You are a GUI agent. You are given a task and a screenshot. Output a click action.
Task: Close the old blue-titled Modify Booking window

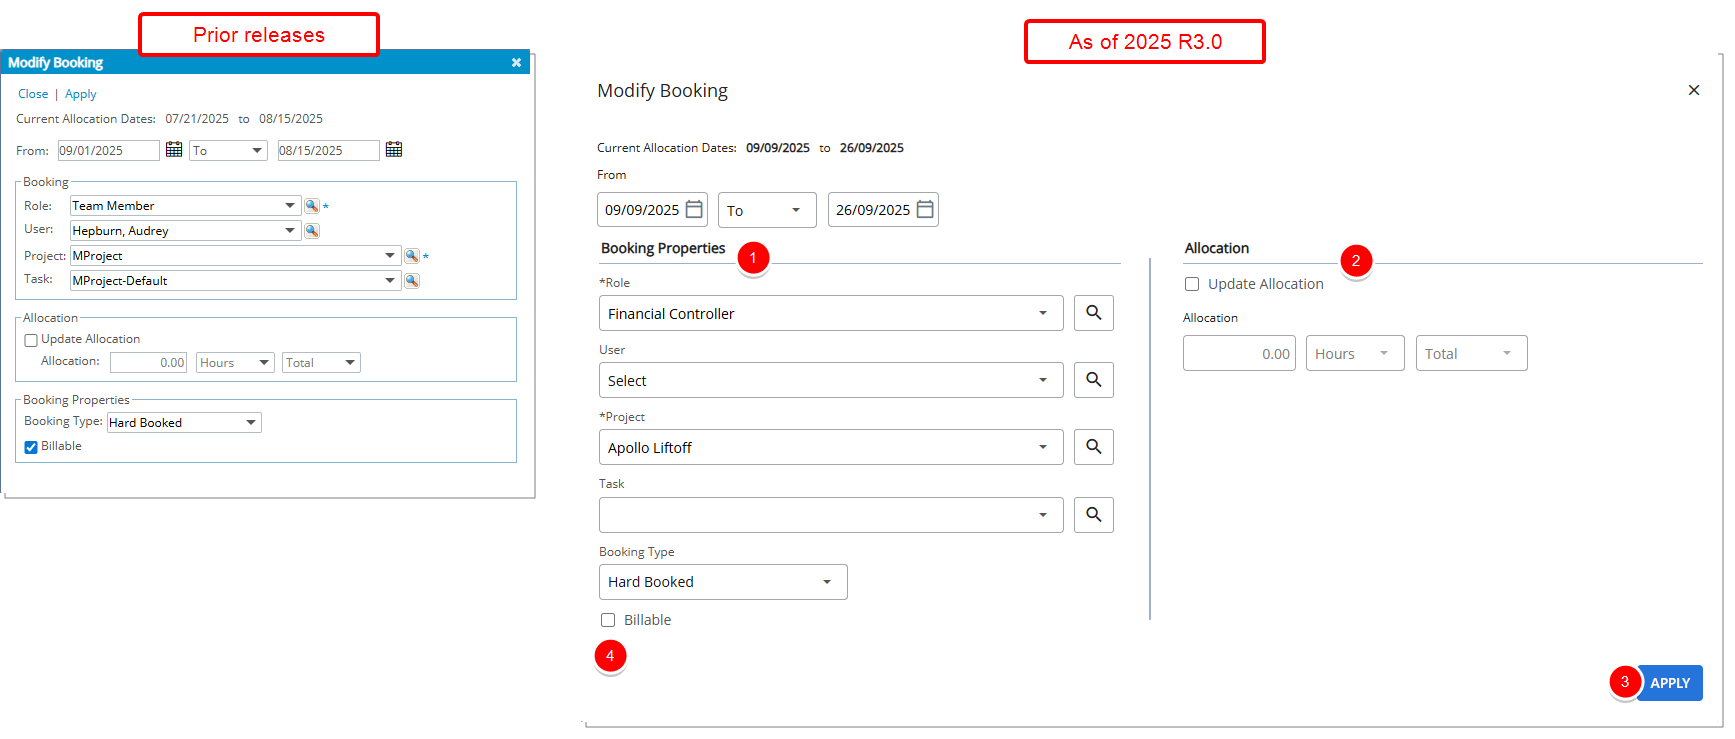[x=516, y=62]
